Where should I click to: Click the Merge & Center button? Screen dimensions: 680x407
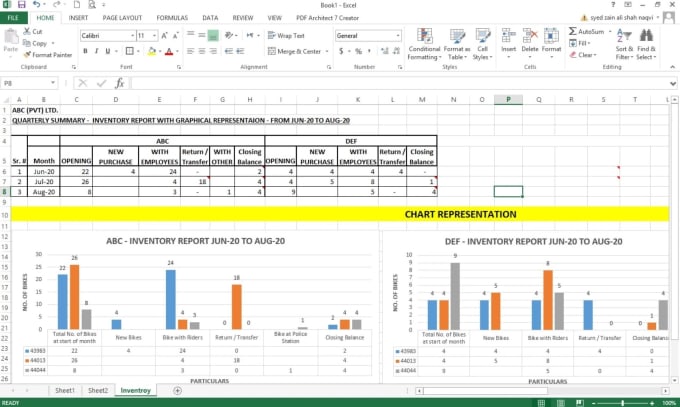click(x=294, y=51)
